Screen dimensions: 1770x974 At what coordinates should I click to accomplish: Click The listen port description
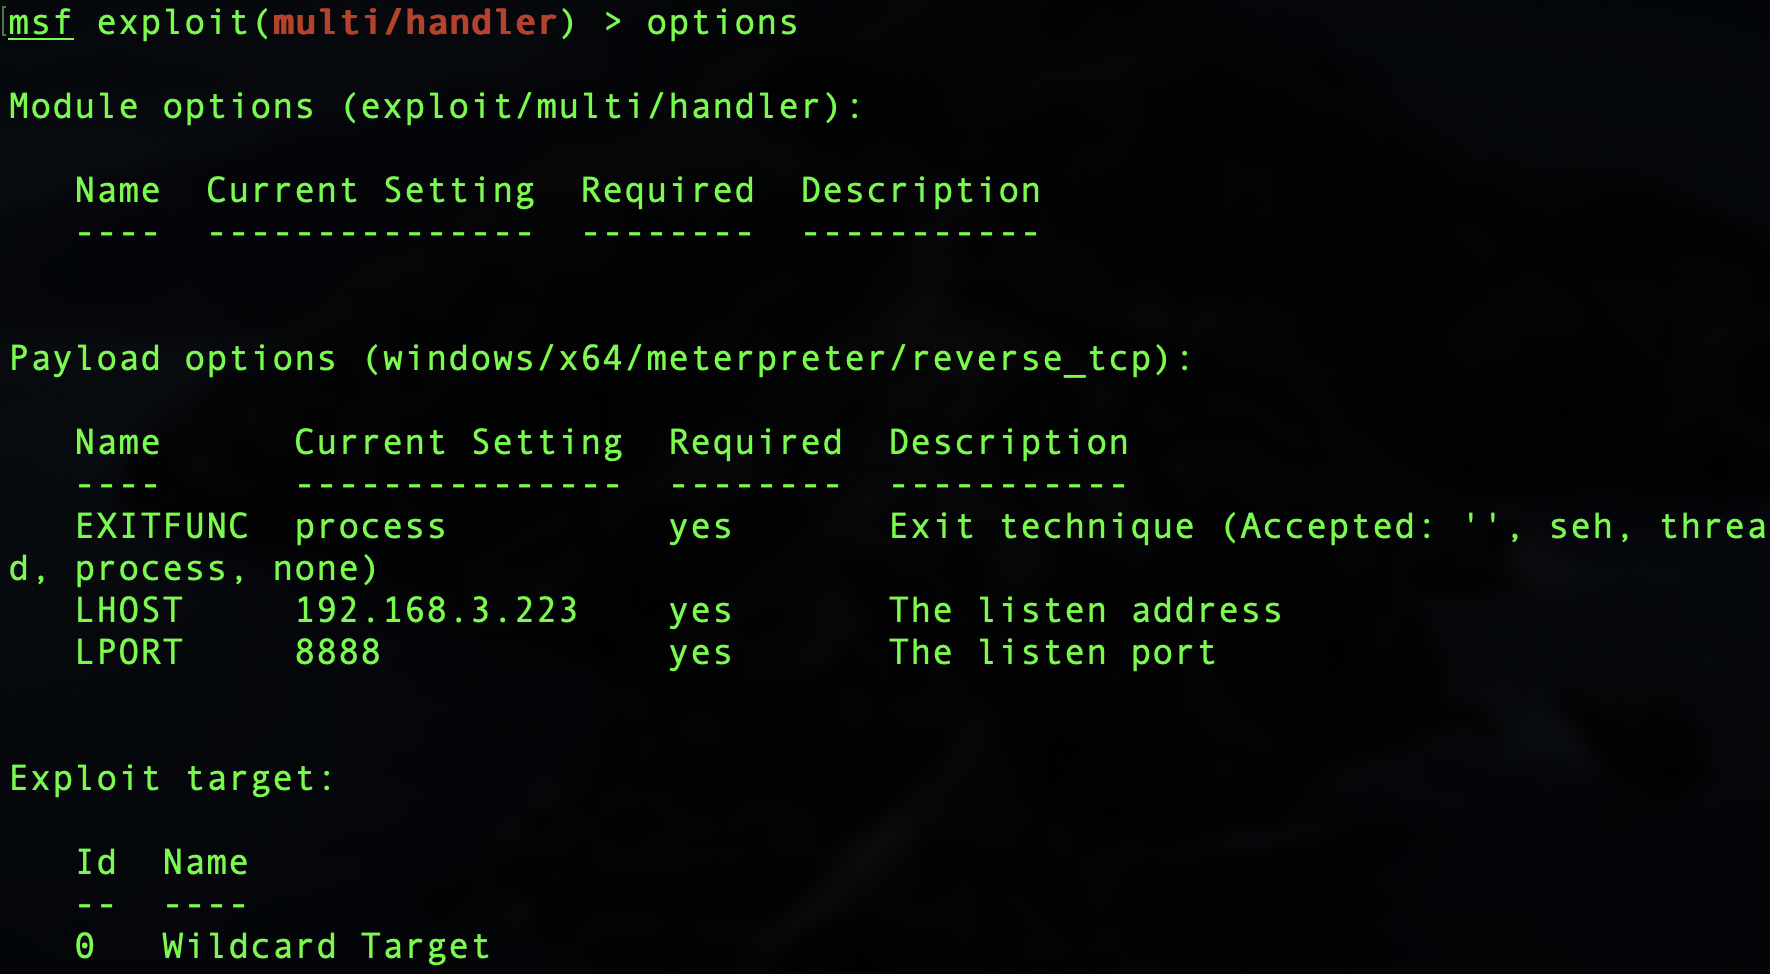[x=1052, y=653]
